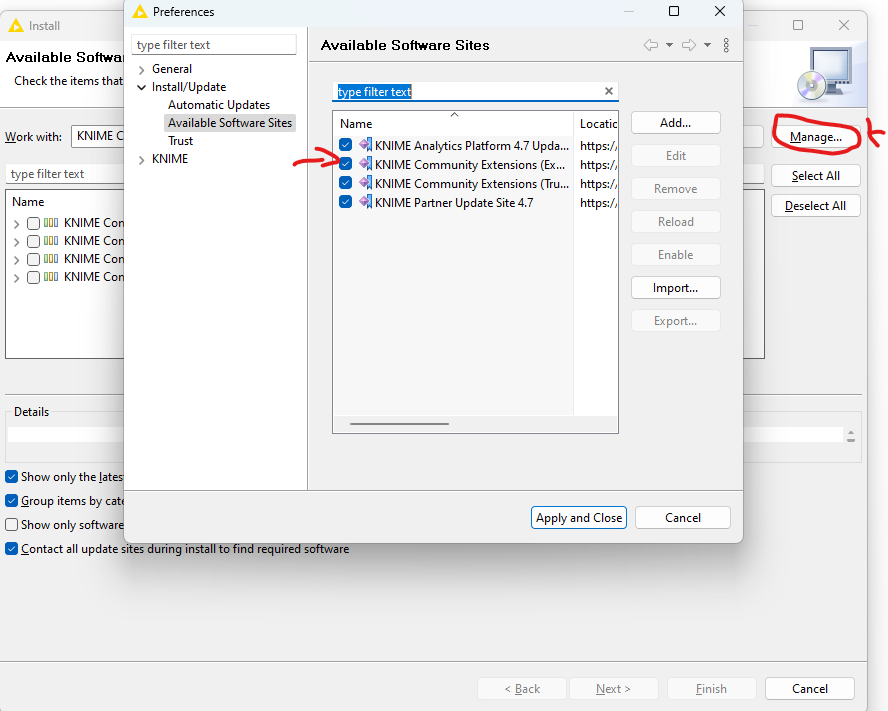
Task: Click the Details pane scroll stepper
Action: pos(851,436)
